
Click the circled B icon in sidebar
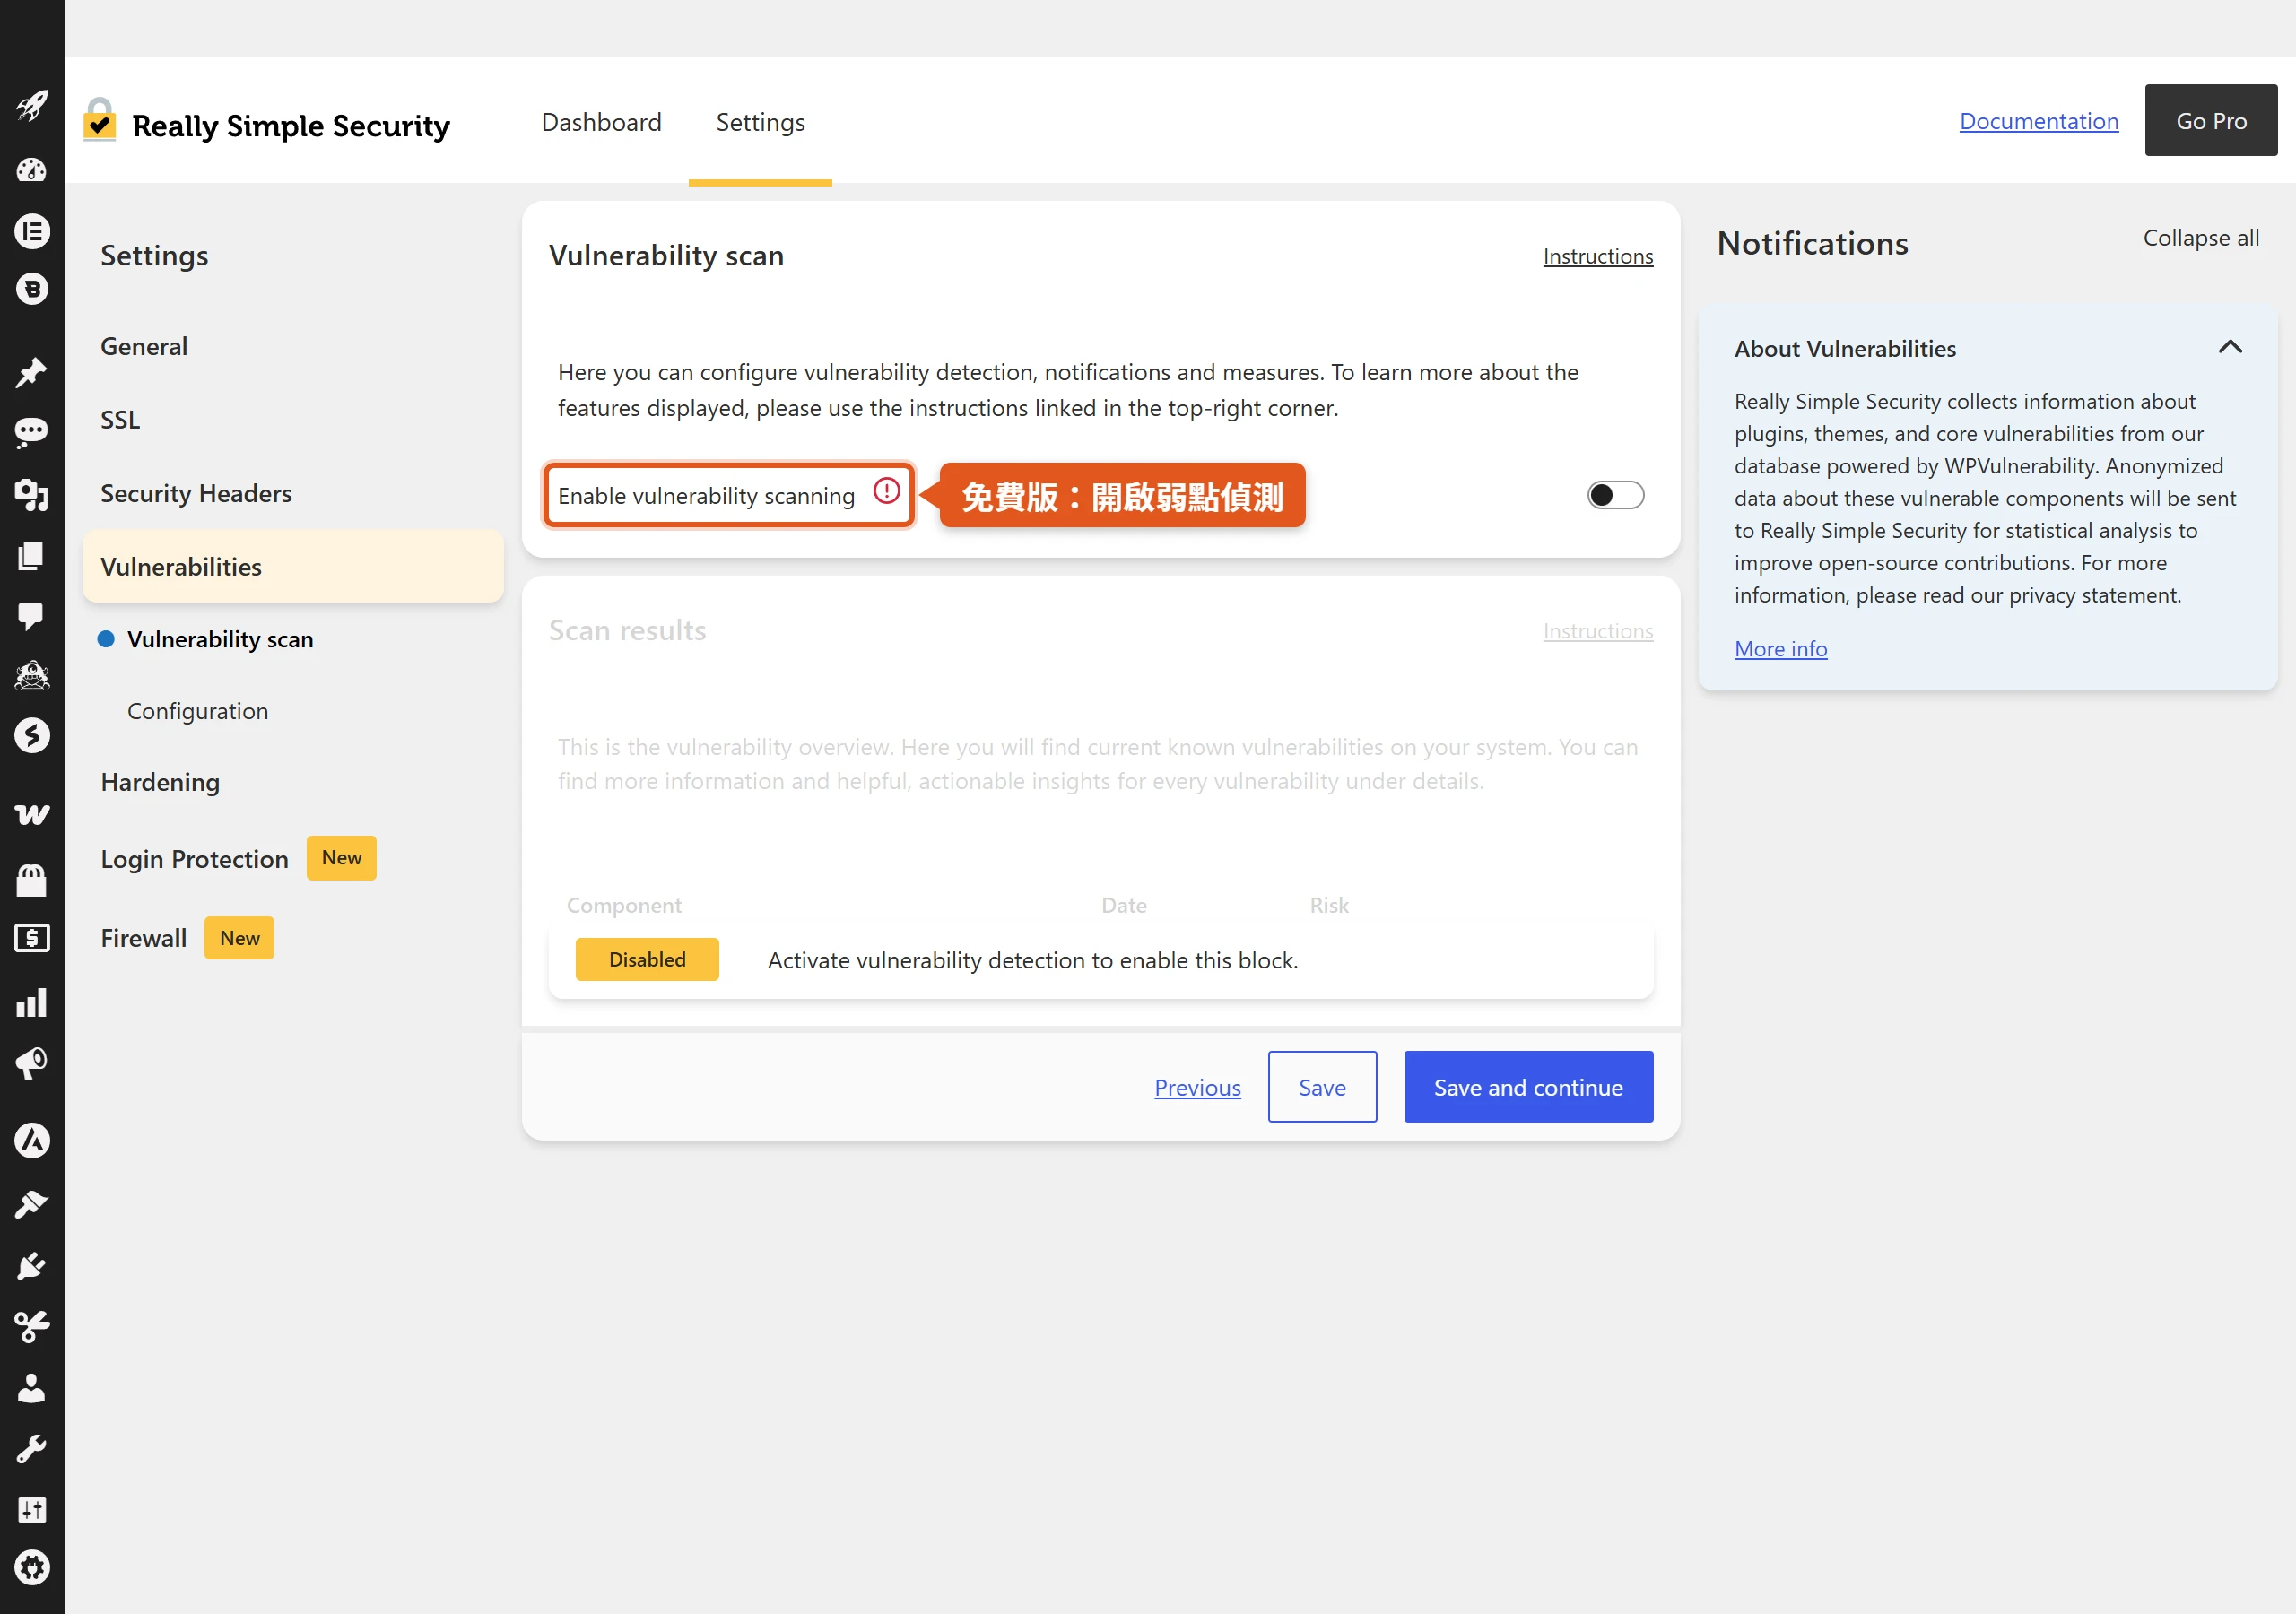coord(32,290)
